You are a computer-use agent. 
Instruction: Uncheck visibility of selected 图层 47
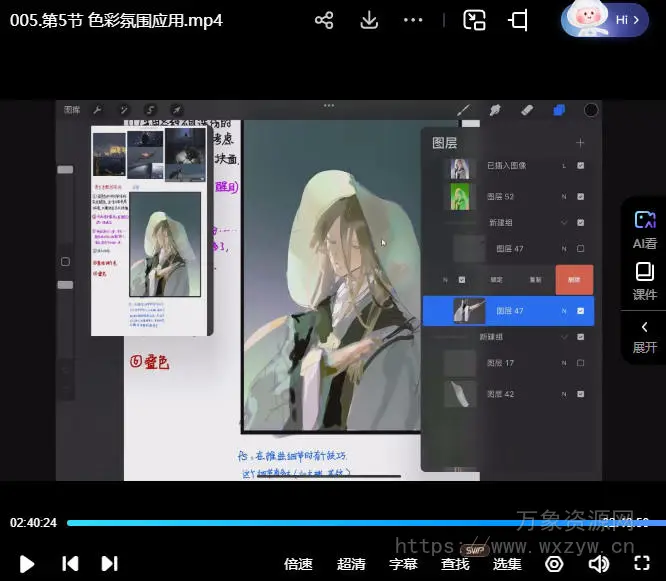pyautogui.click(x=581, y=311)
